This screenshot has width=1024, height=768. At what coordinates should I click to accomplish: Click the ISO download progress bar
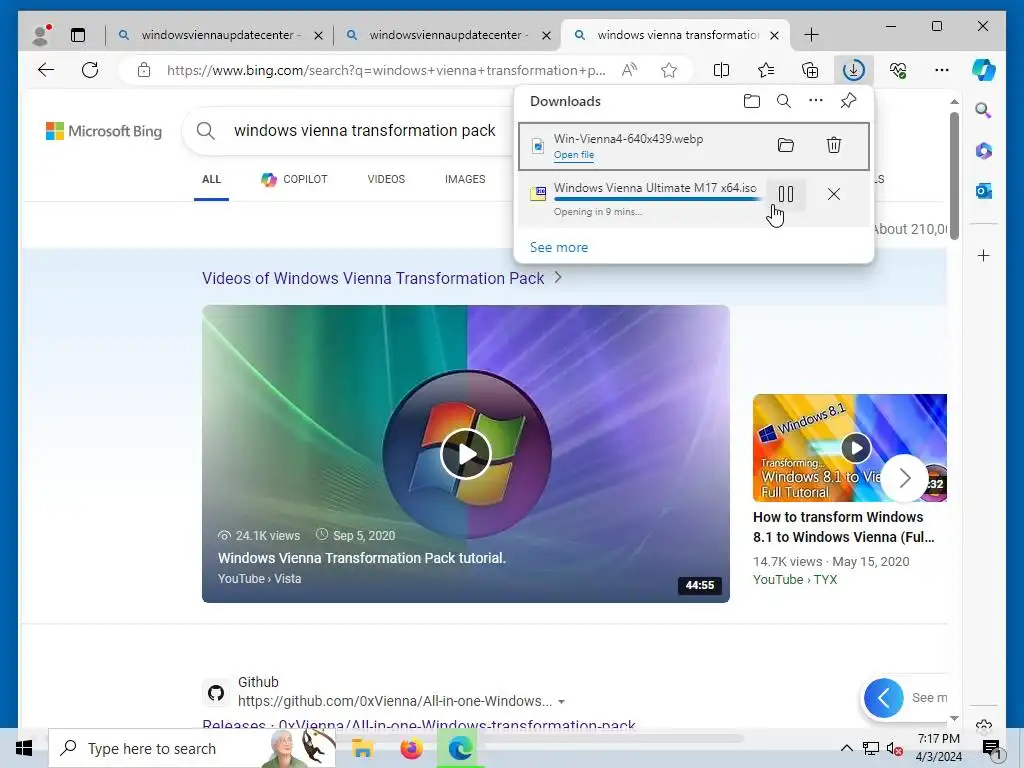click(x=657, y=199)
